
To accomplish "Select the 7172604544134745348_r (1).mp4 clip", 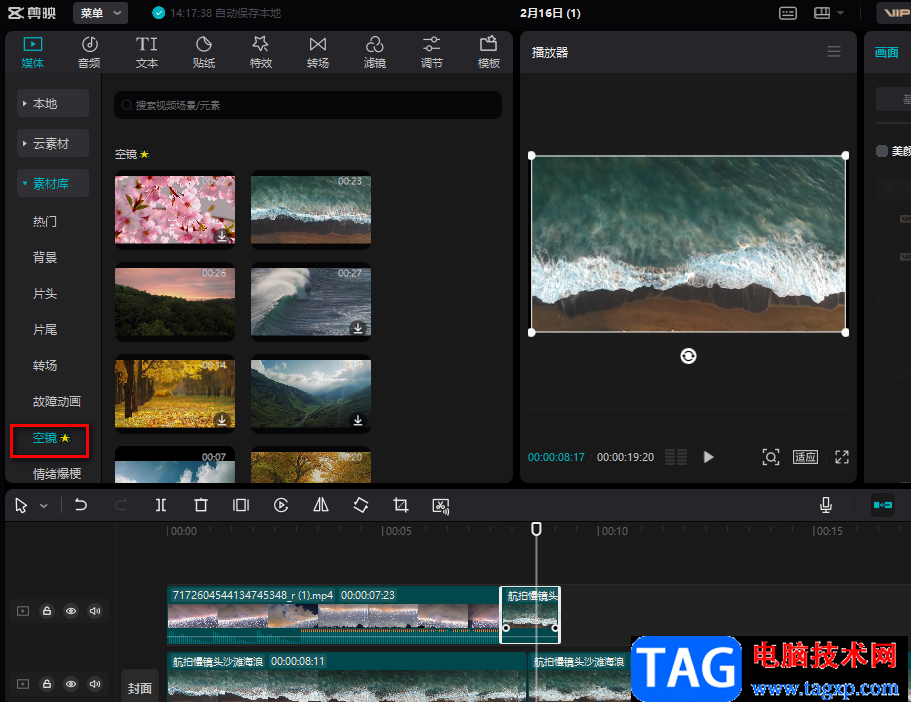I will 333,615.
